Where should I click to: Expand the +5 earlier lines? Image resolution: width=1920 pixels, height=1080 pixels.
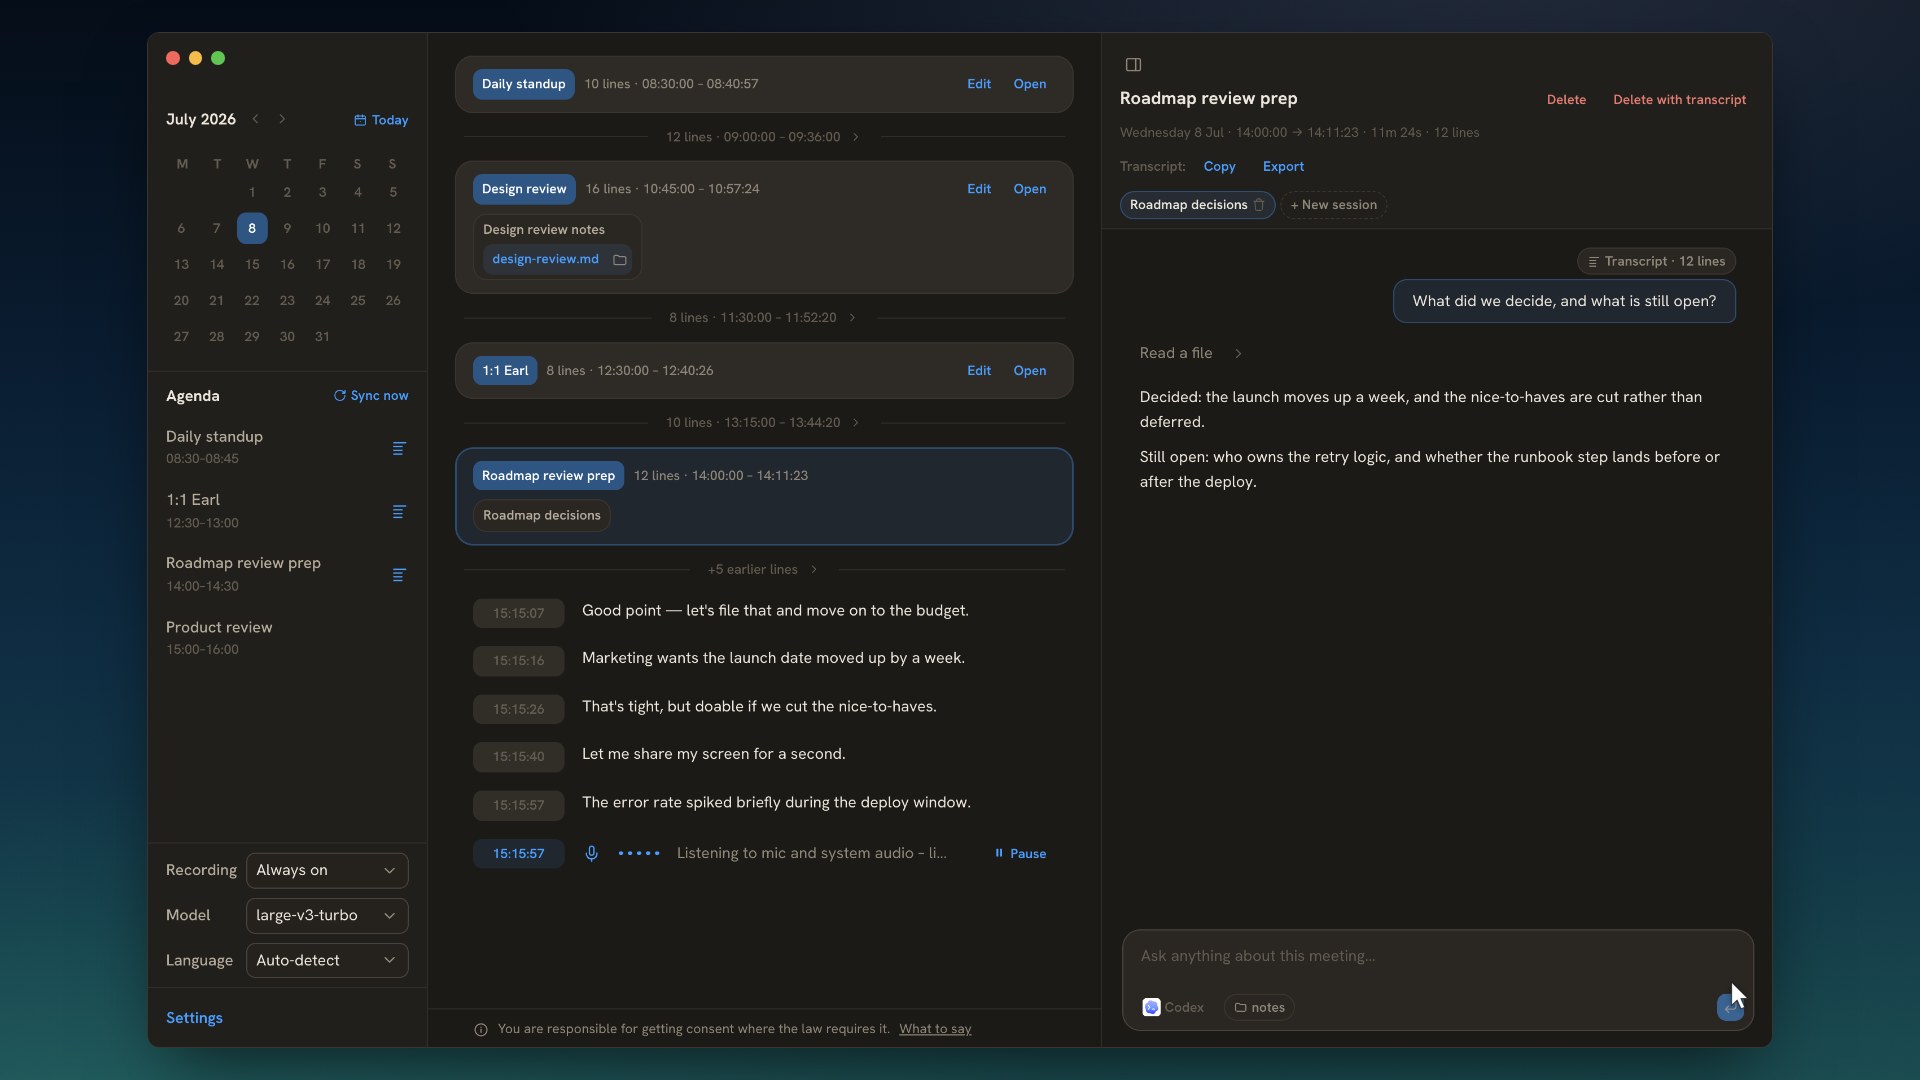pyautogui.click(x=763, y=570)
